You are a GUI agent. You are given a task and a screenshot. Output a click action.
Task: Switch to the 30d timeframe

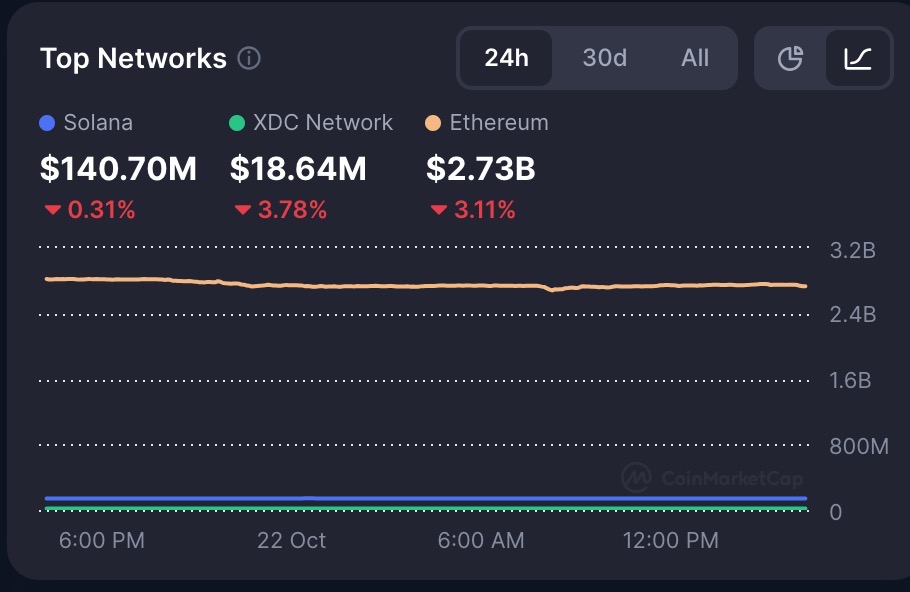pos(603,58)
